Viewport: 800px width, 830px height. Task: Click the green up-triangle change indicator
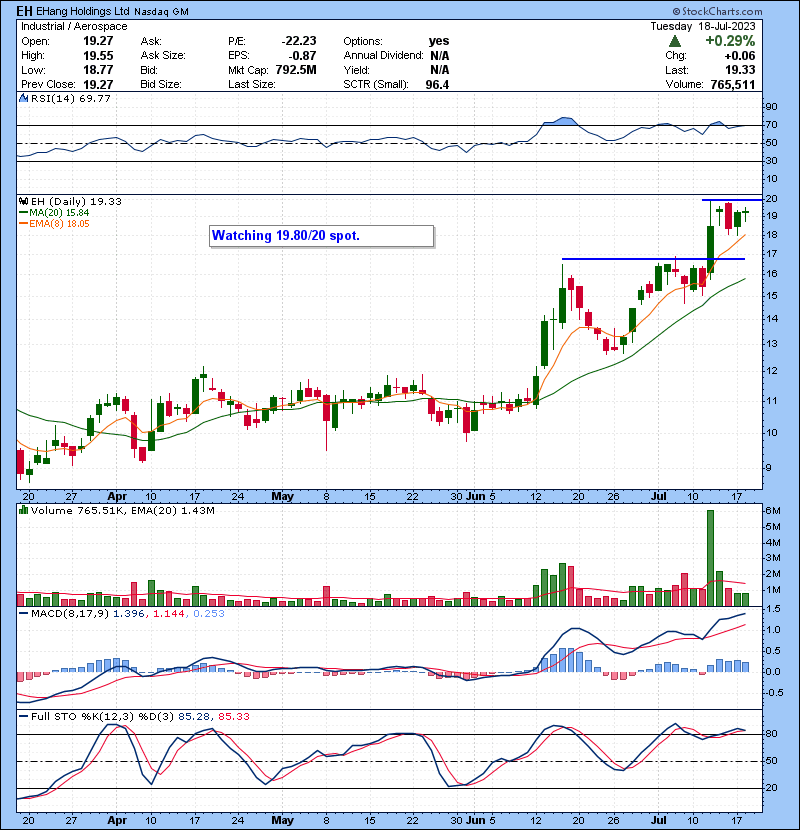pos(675,41)
